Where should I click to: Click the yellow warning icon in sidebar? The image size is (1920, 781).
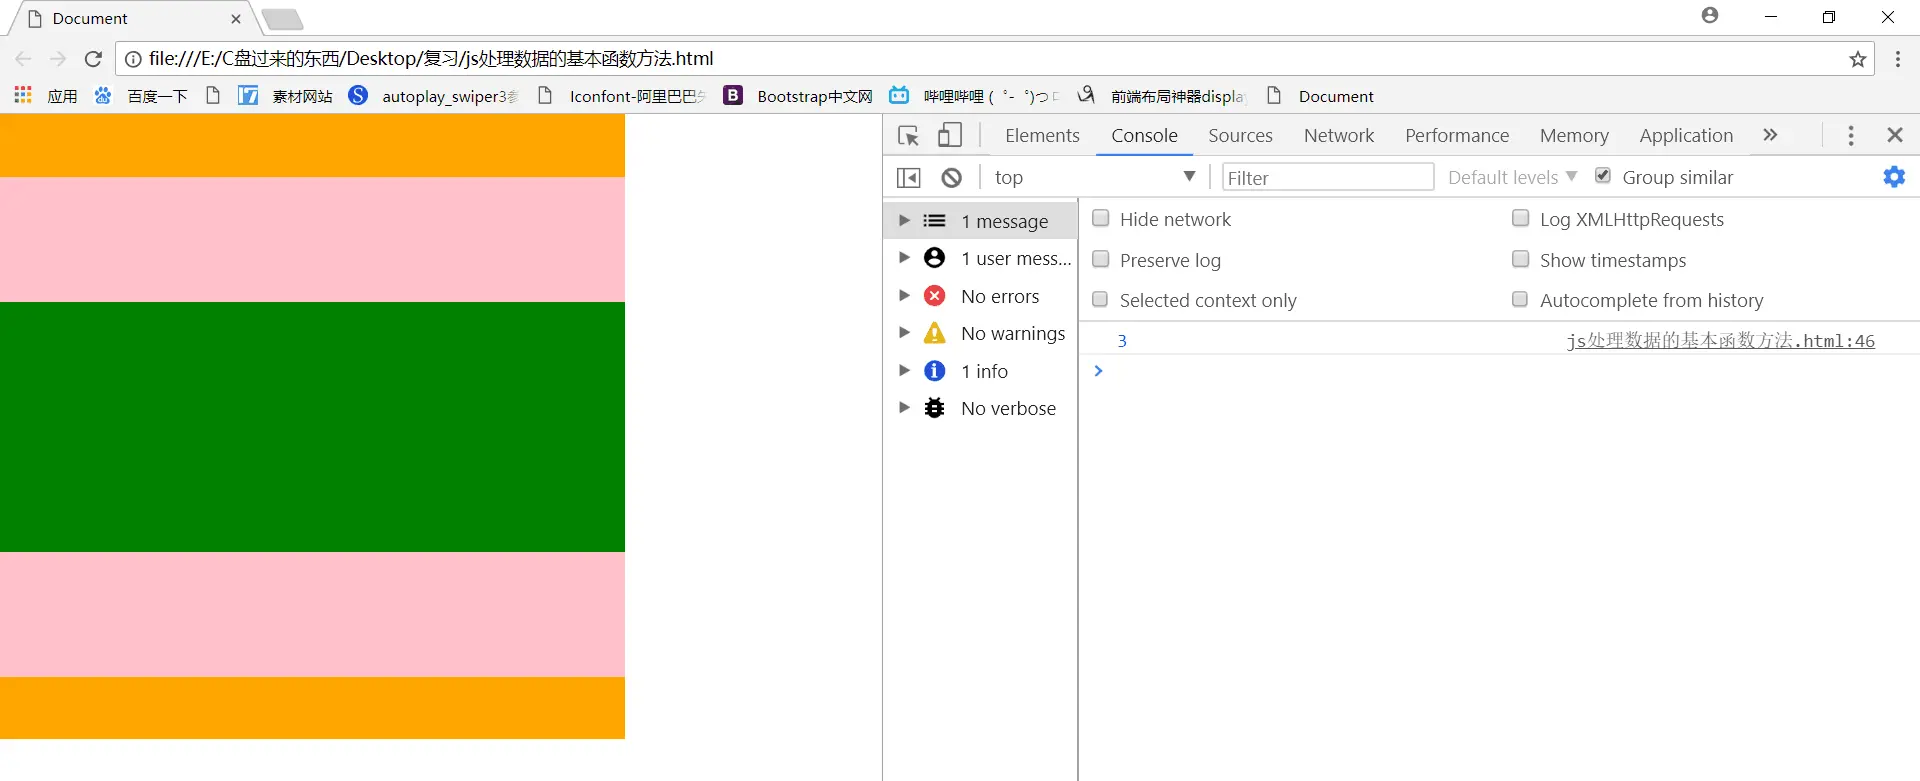coord(935,333)
